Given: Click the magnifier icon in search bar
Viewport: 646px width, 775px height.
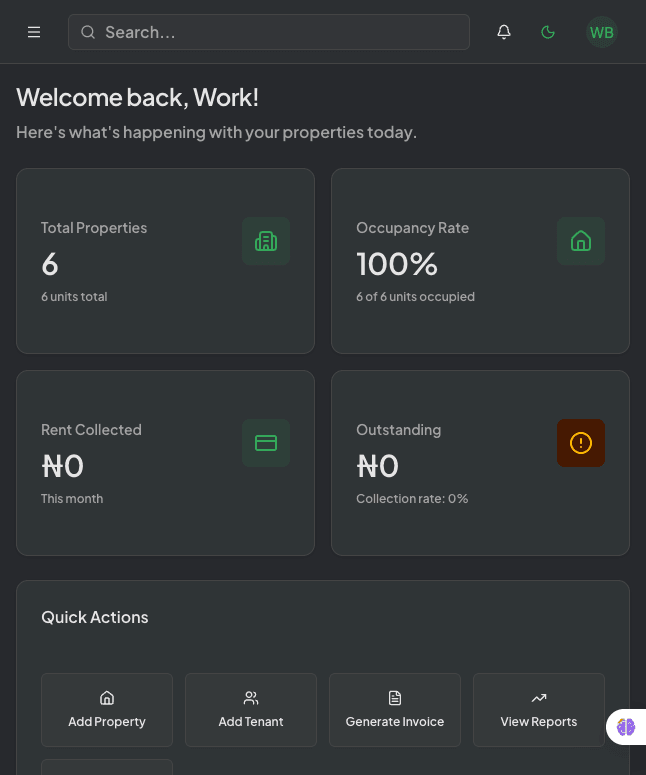Looking at the screenshot, I should [x=88, y=32].
